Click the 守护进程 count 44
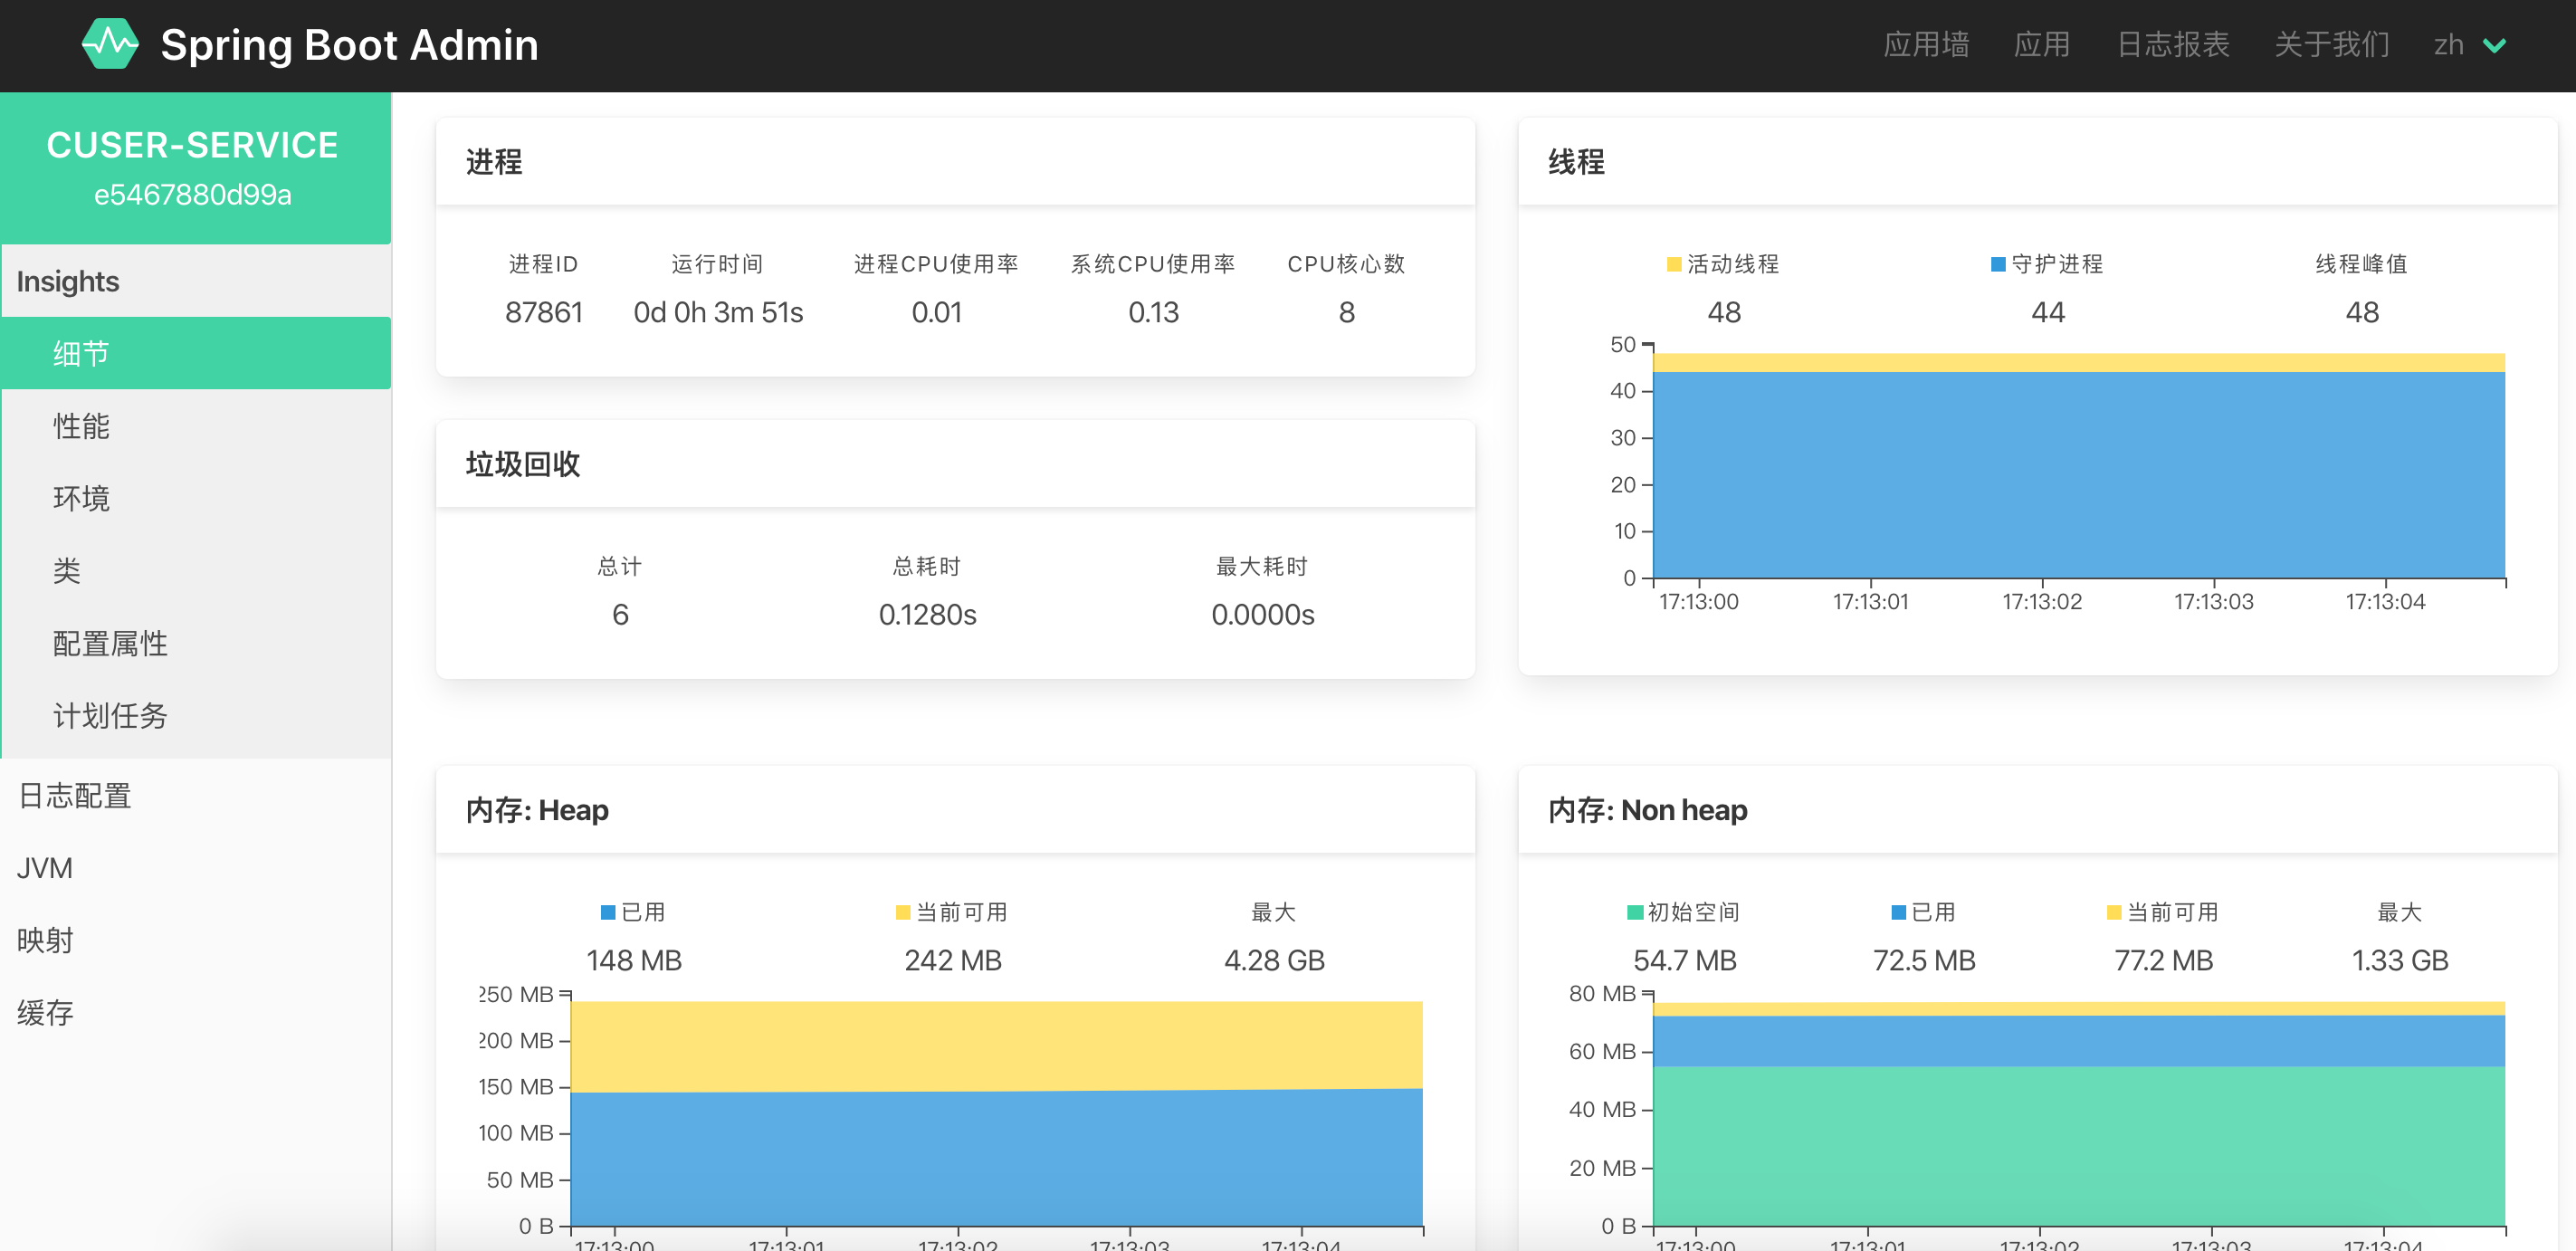 2048,312
